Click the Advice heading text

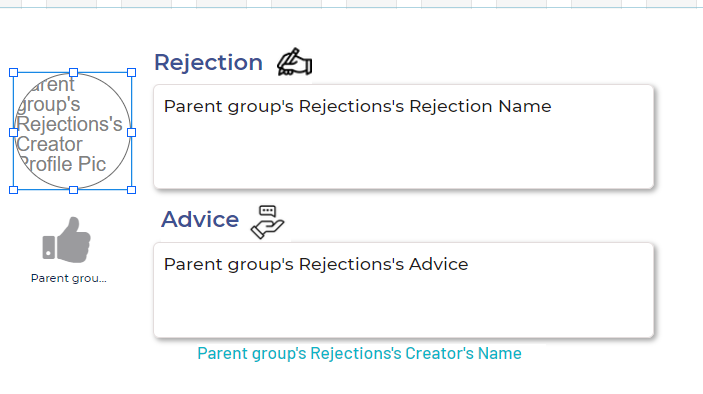(x=200, y=219)
